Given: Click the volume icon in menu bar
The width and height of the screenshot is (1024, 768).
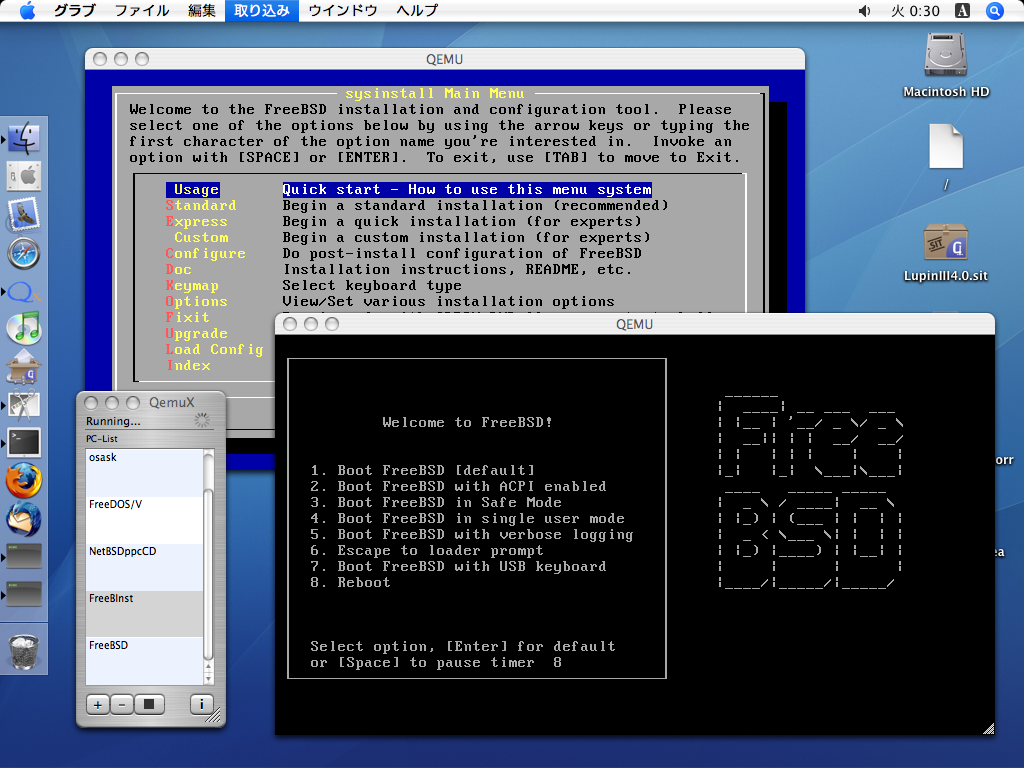Looking at the screenshot, I should tap(865, 10).
